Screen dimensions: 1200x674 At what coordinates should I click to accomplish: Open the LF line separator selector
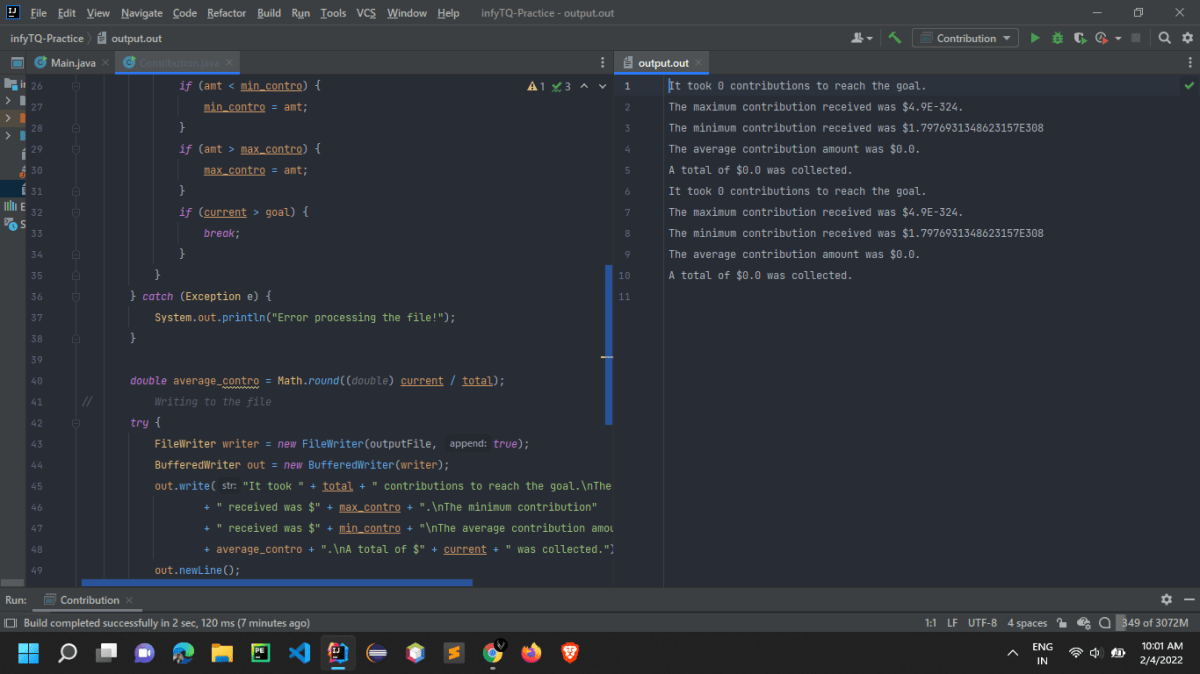coord(952,623)
